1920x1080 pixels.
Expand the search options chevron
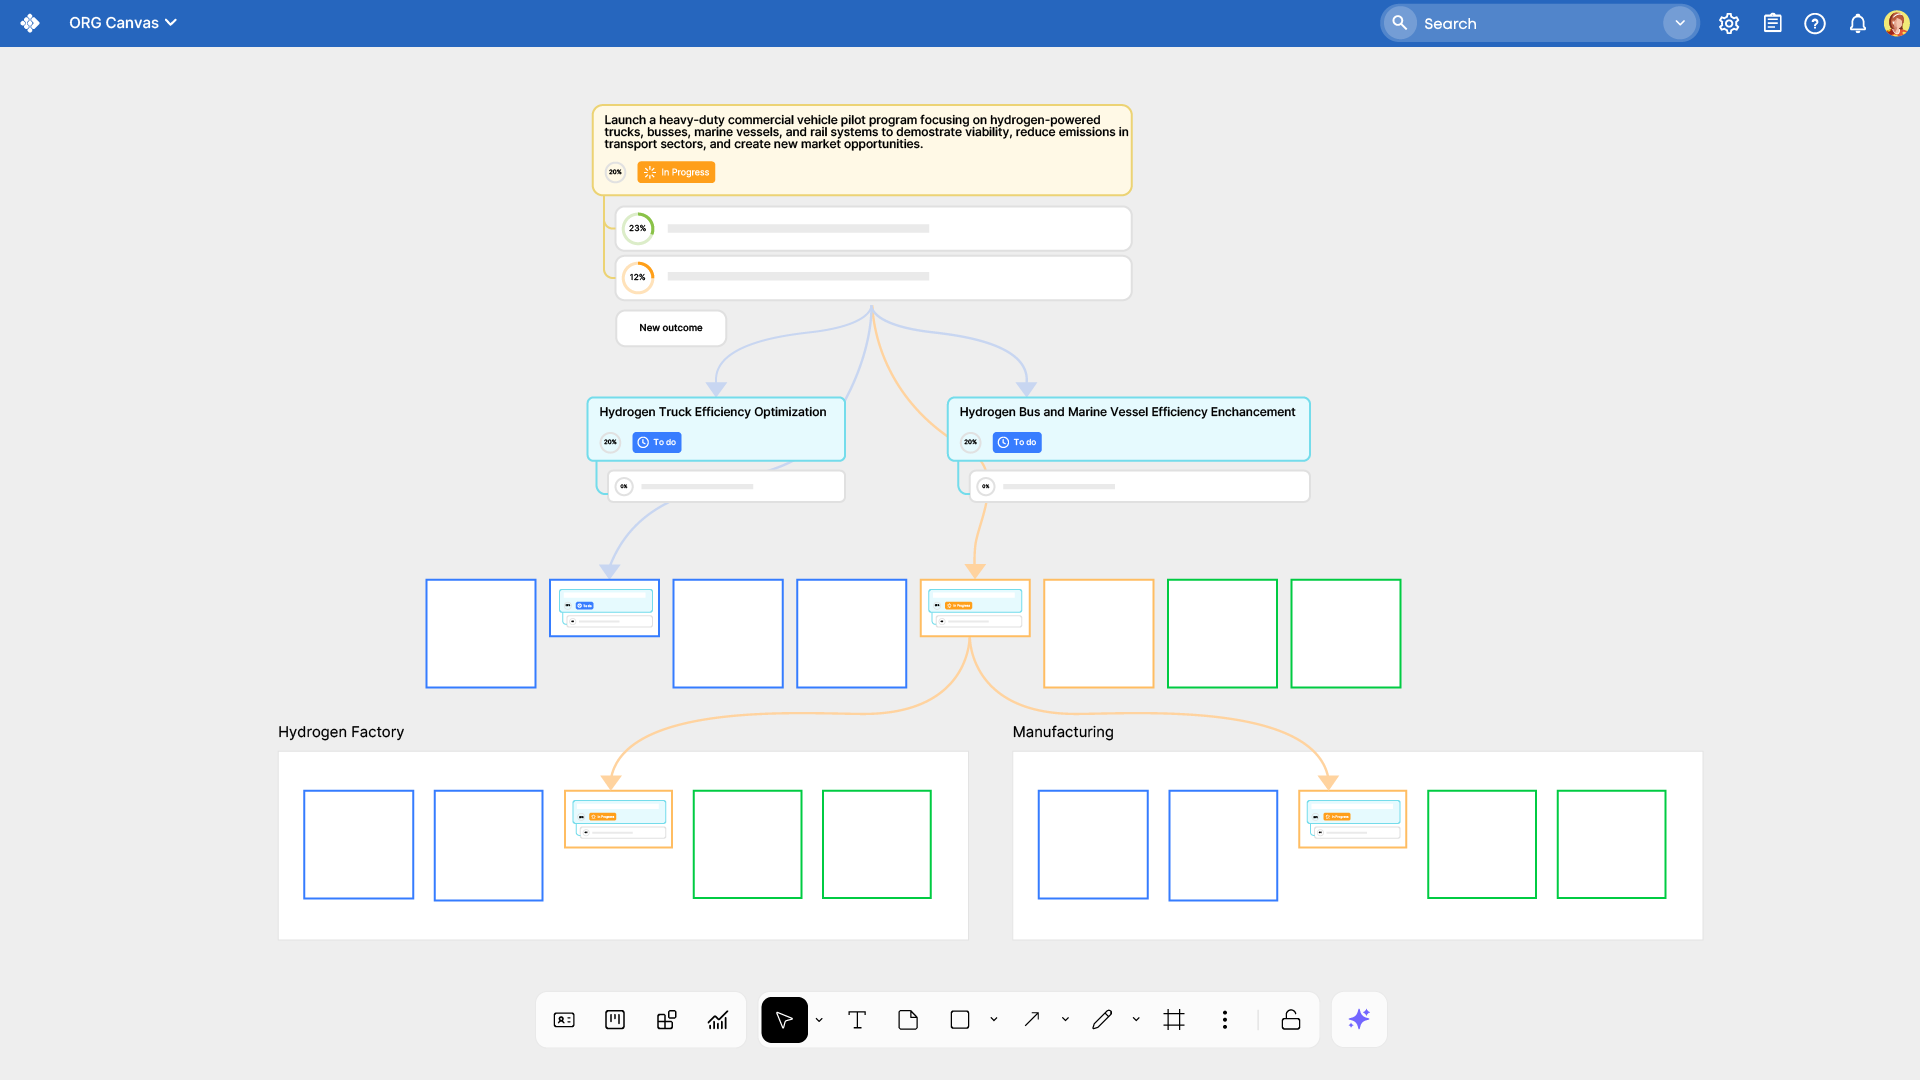1680,23
